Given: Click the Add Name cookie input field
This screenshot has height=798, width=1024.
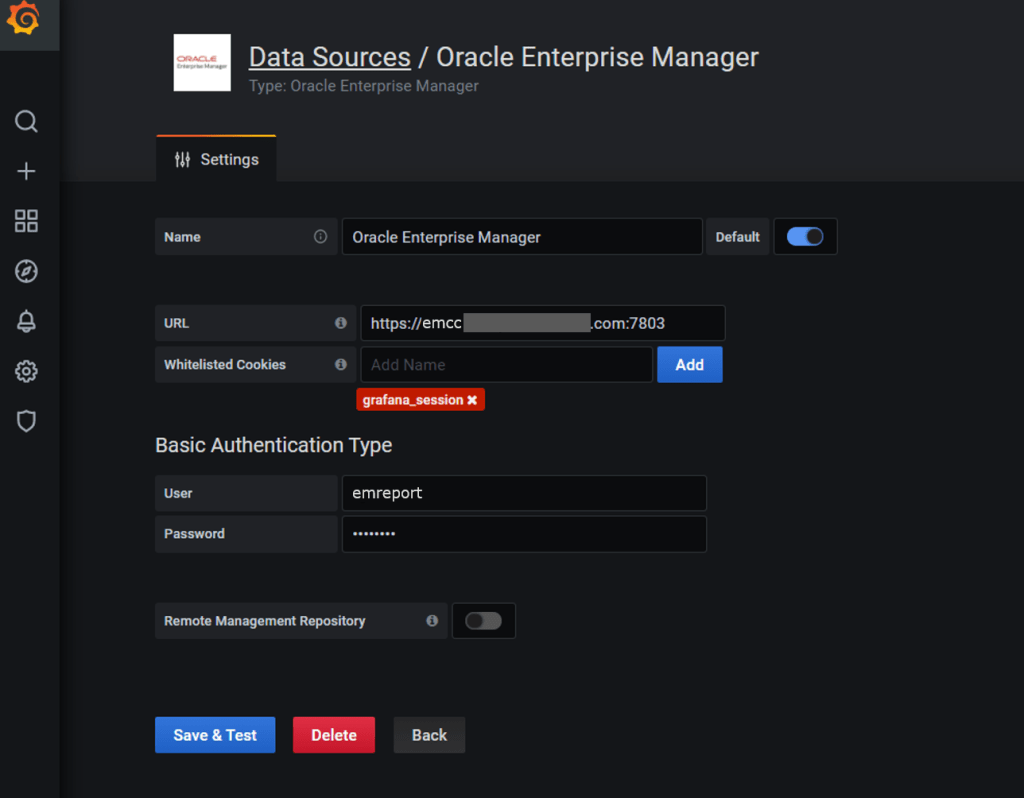Looking at the screenshot, I should [x=506, y=365].
